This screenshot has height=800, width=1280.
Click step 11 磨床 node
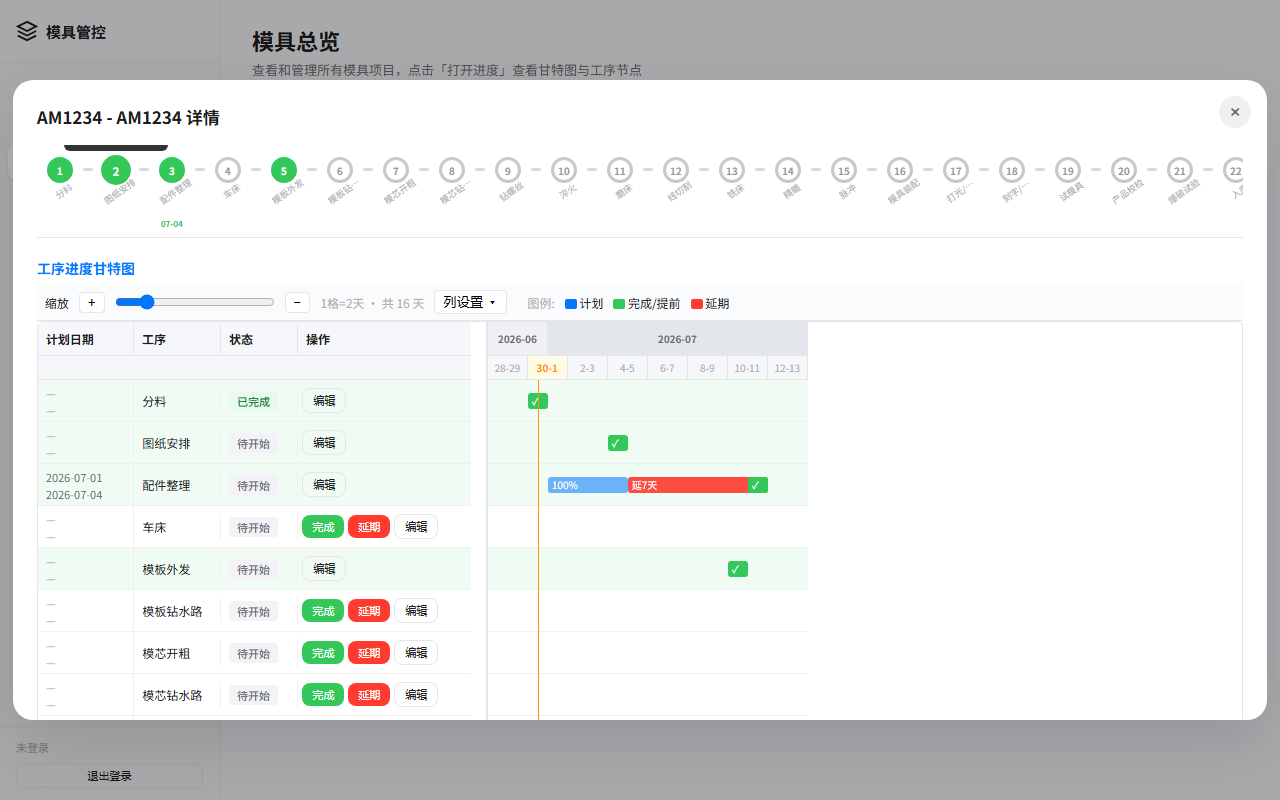point(620,170)
